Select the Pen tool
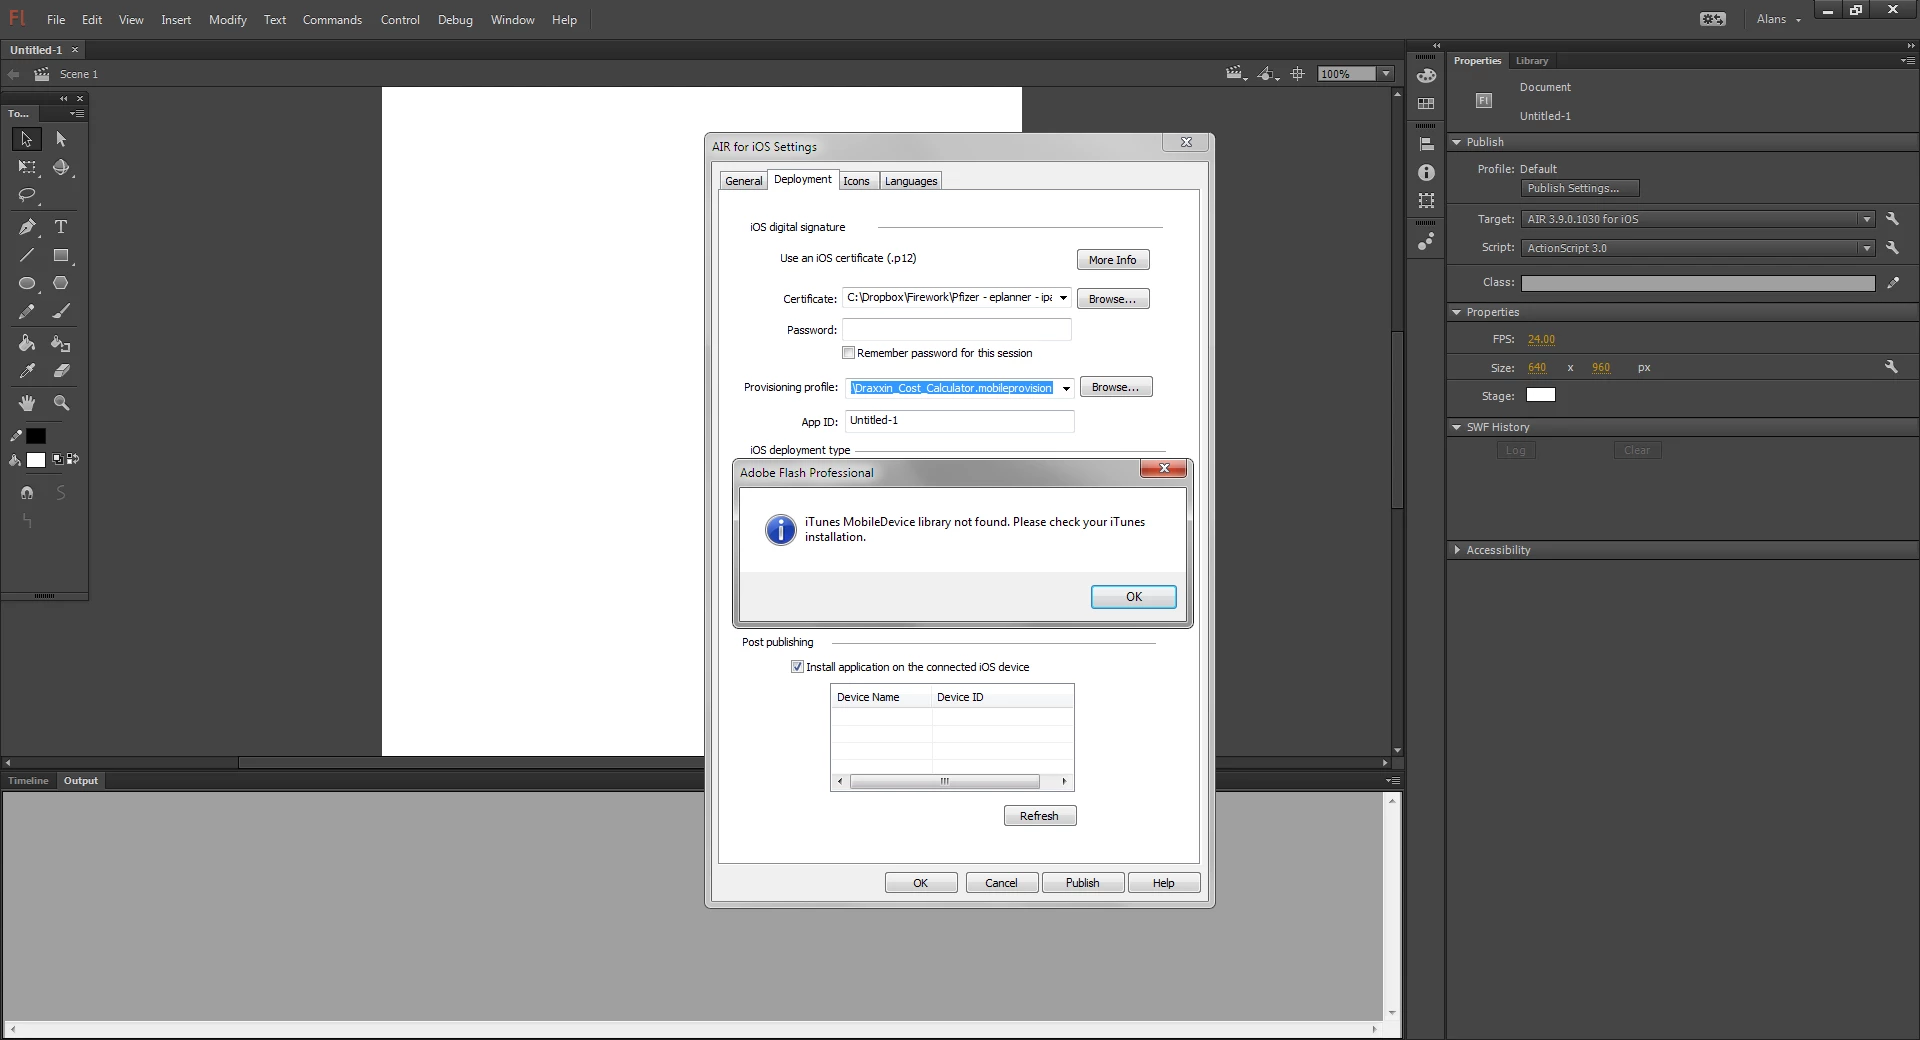This screenshot has height=1040, width=1920. 27,227
